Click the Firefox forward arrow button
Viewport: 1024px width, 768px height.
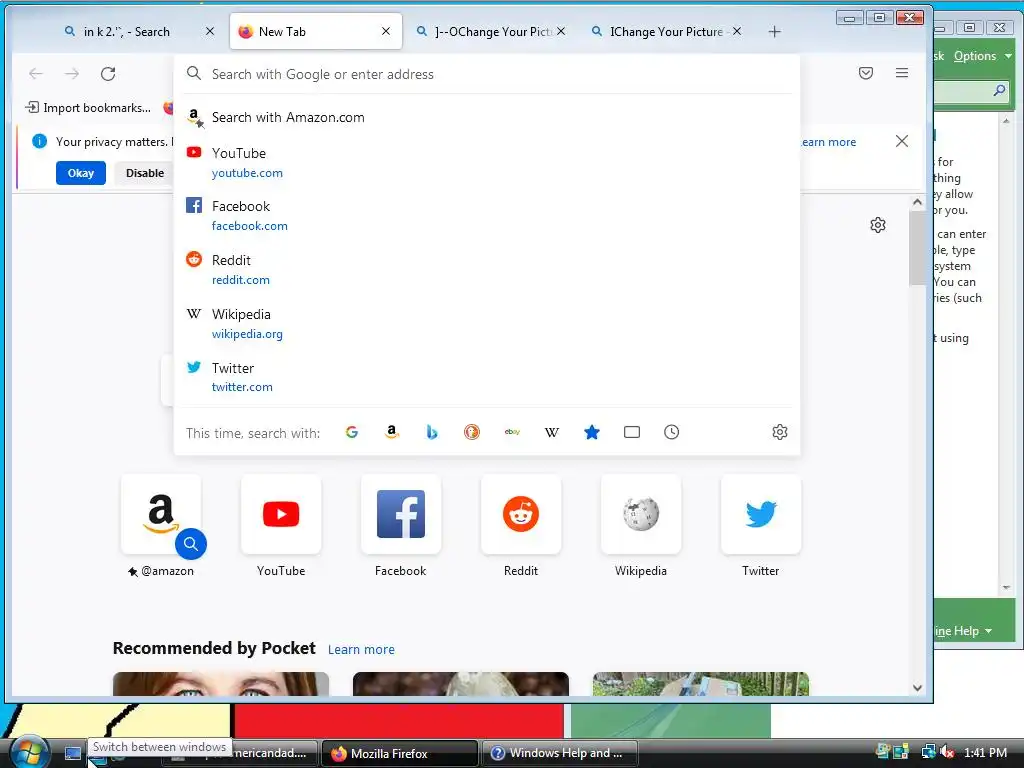[x=72, y=74]
